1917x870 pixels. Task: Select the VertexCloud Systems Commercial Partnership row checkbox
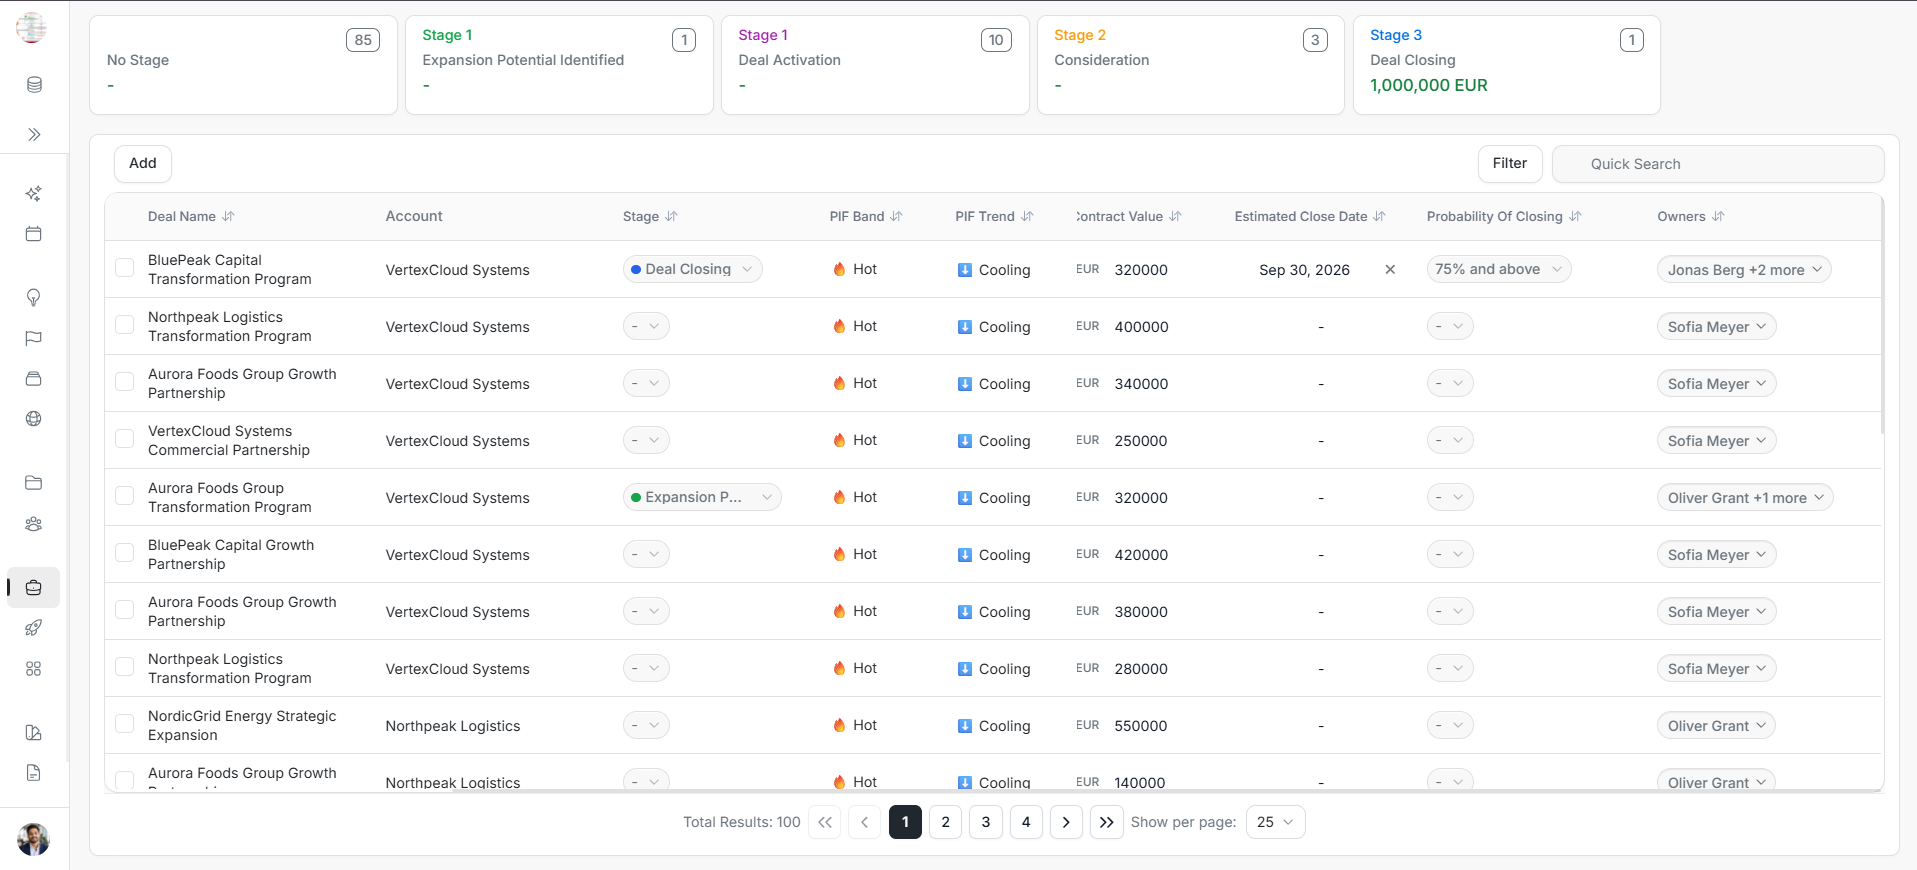pos(125,439)
